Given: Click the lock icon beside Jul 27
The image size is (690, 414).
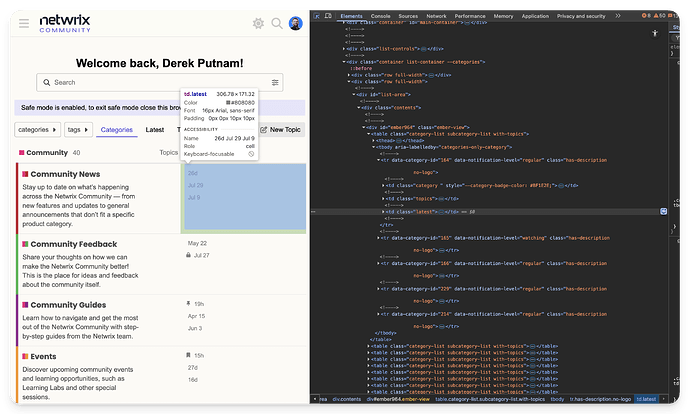Looking at the screenshot, I should 188,255.
